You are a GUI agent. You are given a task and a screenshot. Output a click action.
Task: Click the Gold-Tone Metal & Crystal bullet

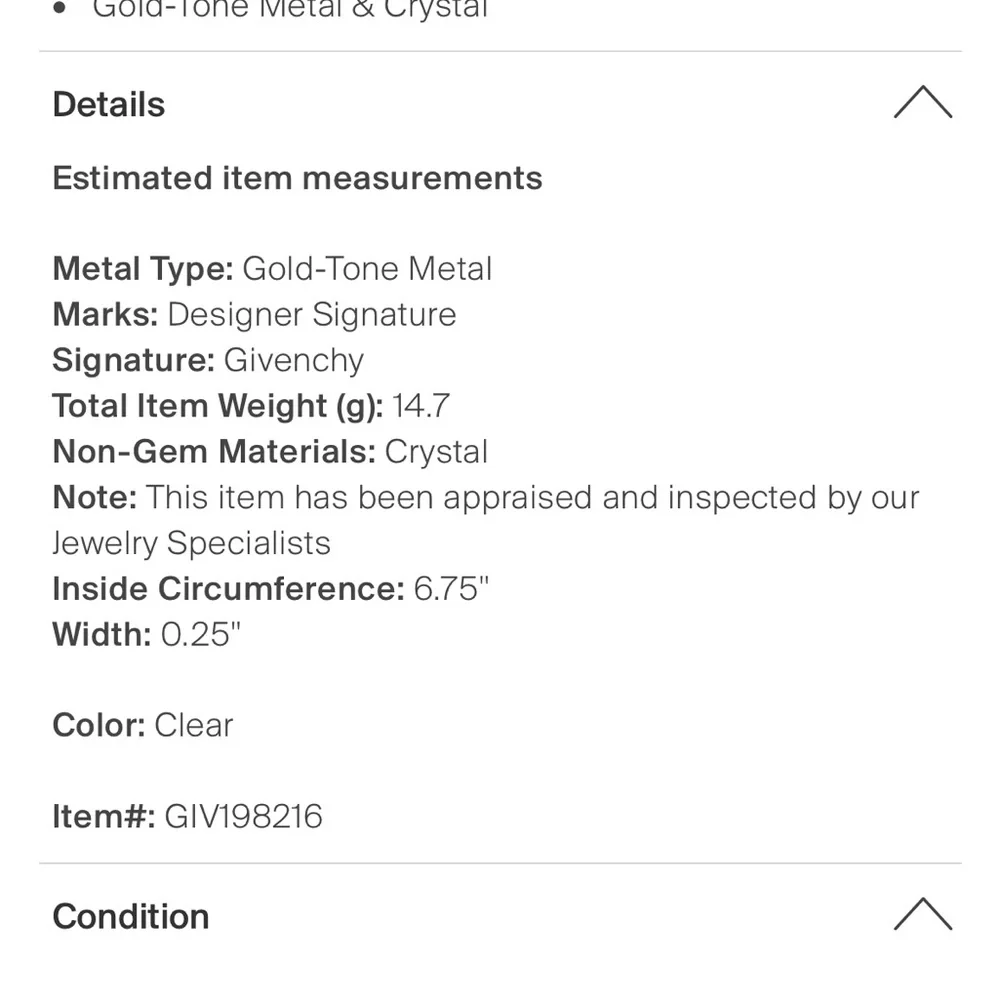coord(290,10)
